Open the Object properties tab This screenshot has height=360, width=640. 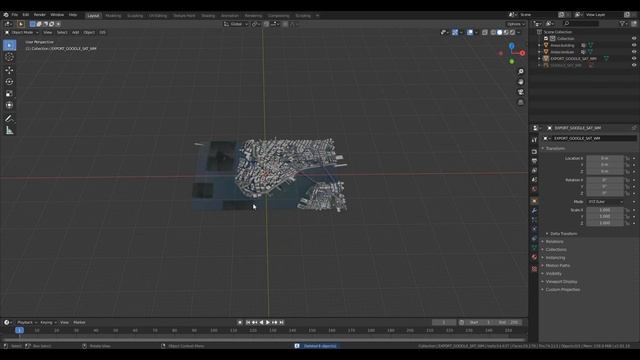tap(534, 201)
